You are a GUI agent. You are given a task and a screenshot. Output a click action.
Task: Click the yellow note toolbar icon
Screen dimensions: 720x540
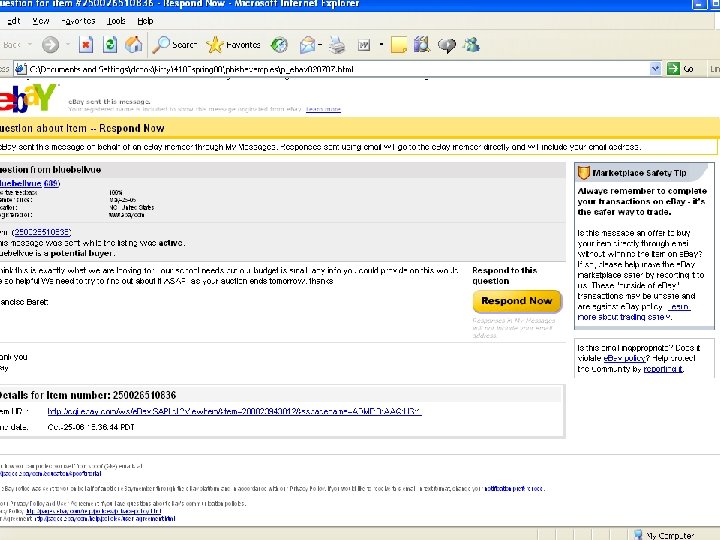point(399,45)
